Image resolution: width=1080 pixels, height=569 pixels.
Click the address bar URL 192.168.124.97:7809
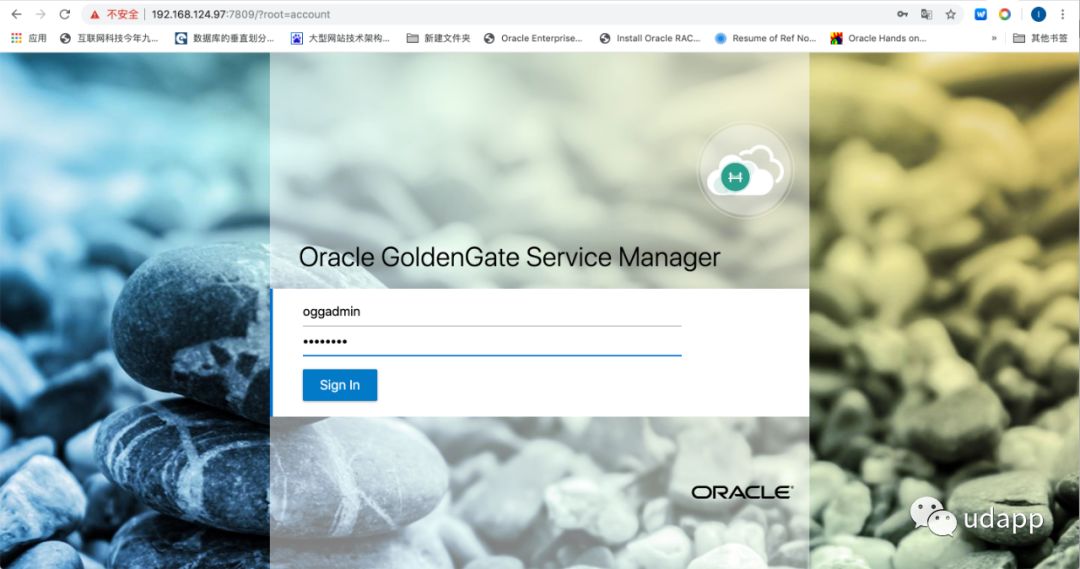pos(240,14)
